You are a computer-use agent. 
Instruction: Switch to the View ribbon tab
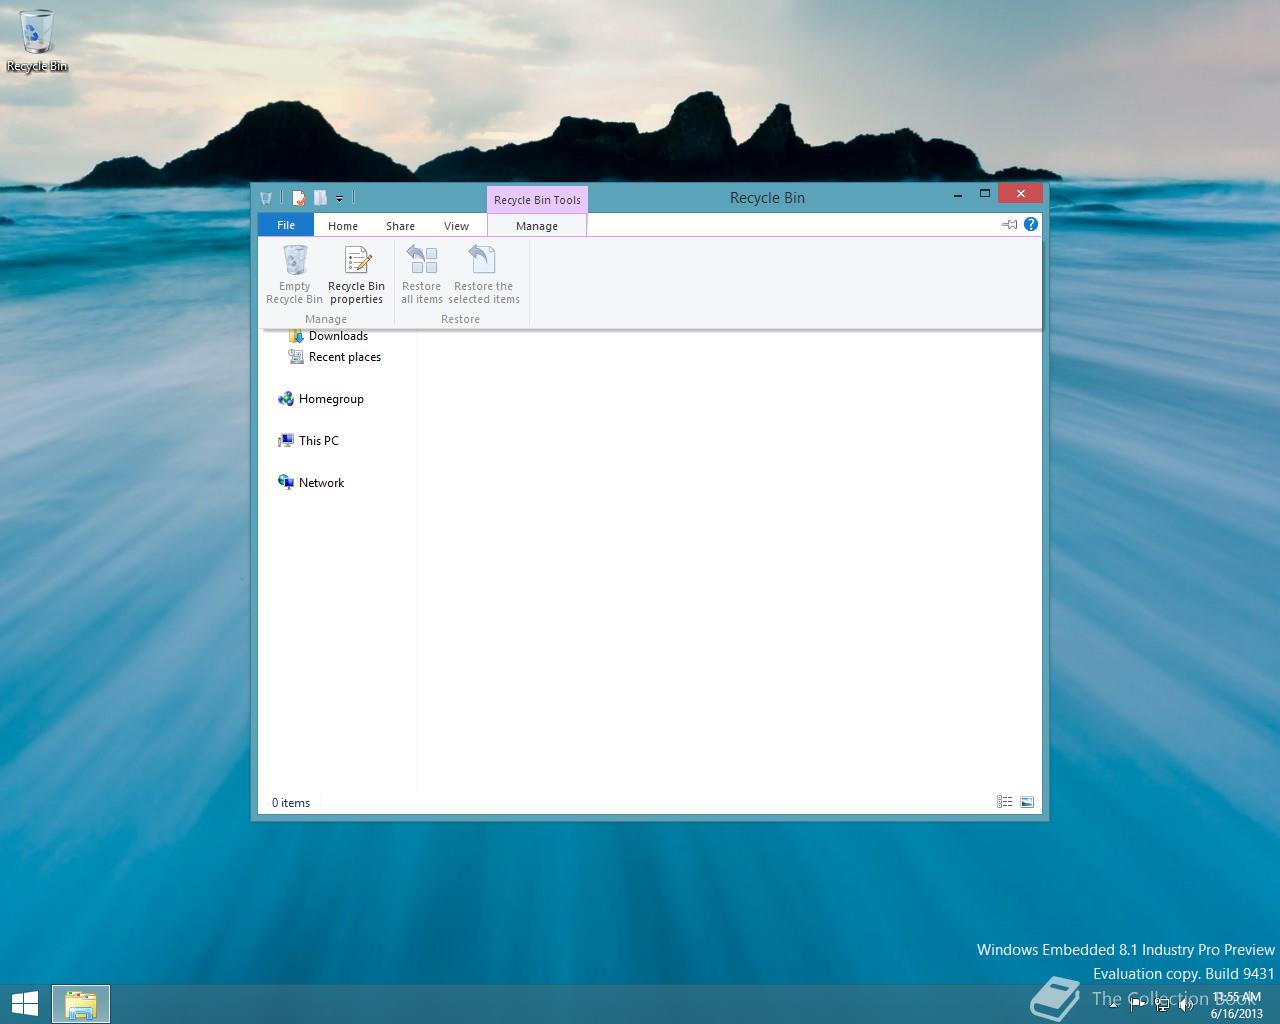point(456,226)
